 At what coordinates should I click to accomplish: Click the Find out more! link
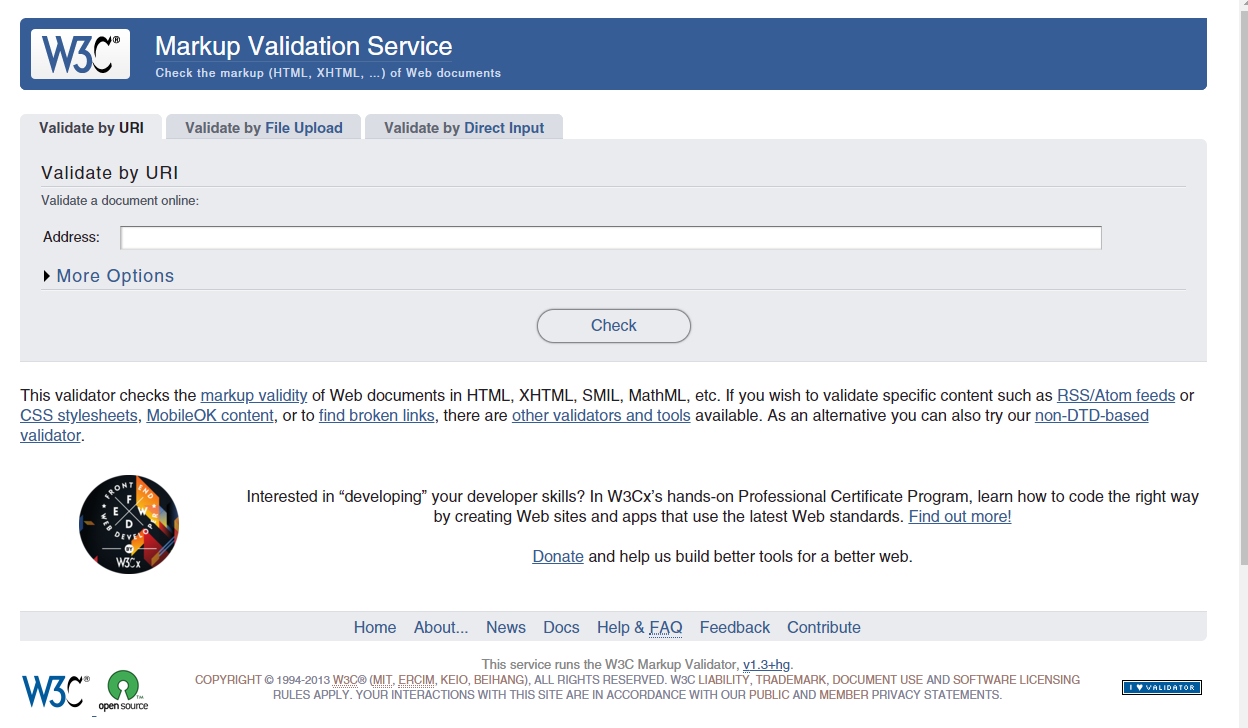point(960,517)
